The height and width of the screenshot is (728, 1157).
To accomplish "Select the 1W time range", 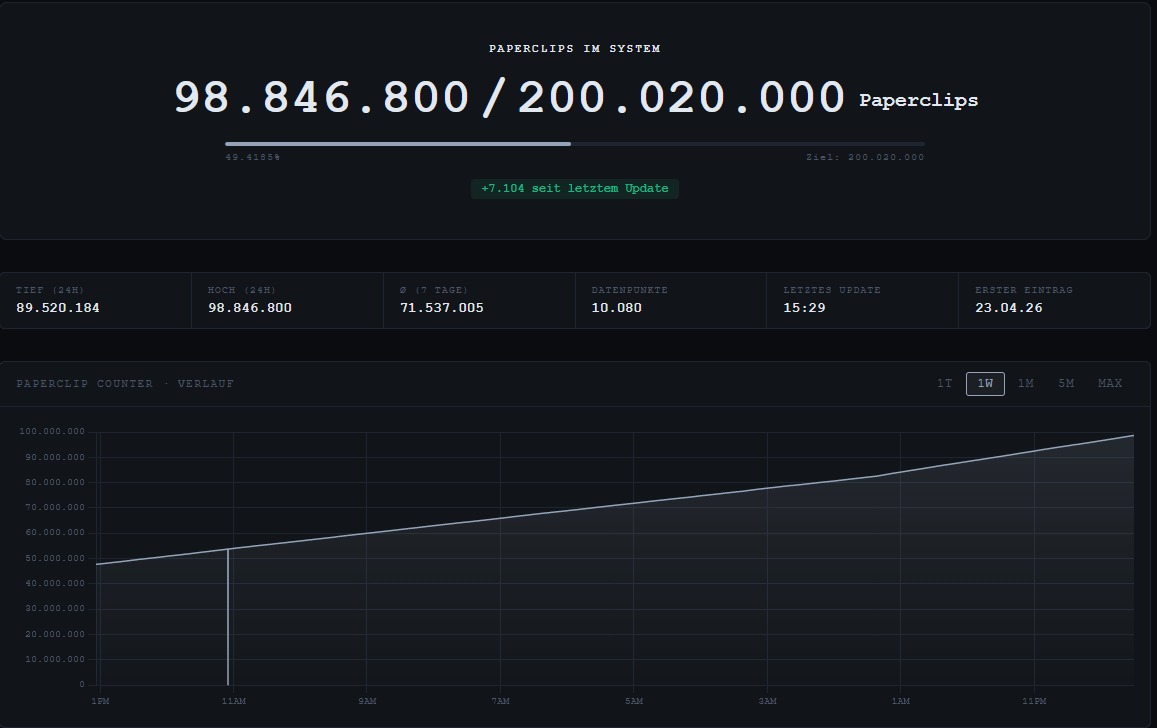I will tap(985, 384).
